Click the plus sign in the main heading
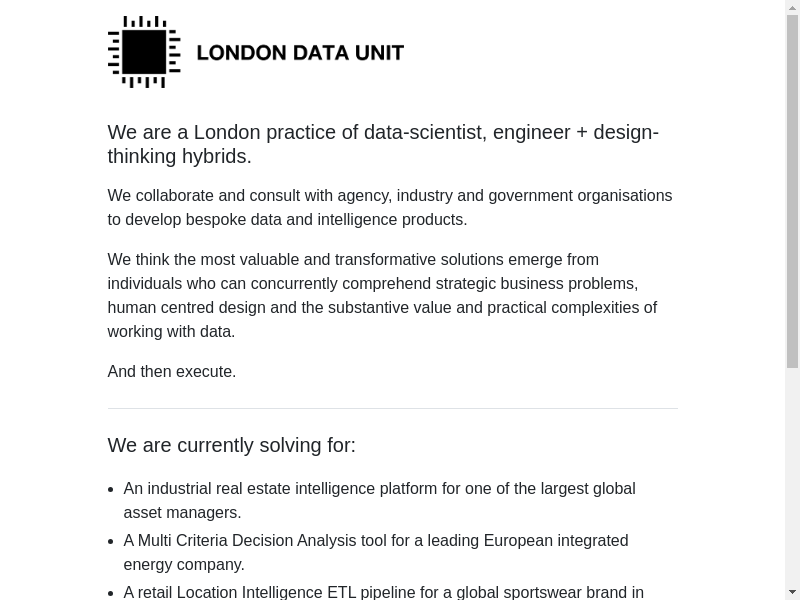800x600 pixels. 582,133
